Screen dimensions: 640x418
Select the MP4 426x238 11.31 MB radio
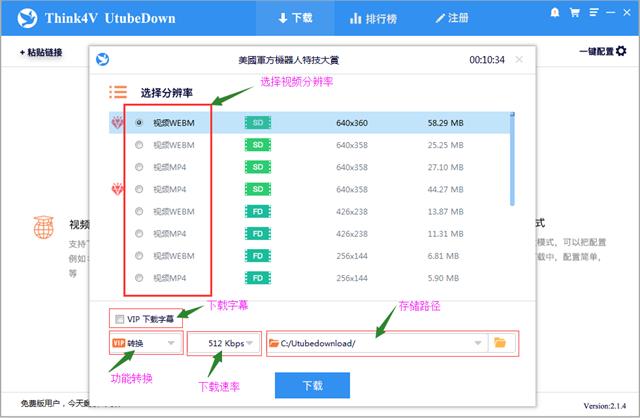tap(139, 233)
